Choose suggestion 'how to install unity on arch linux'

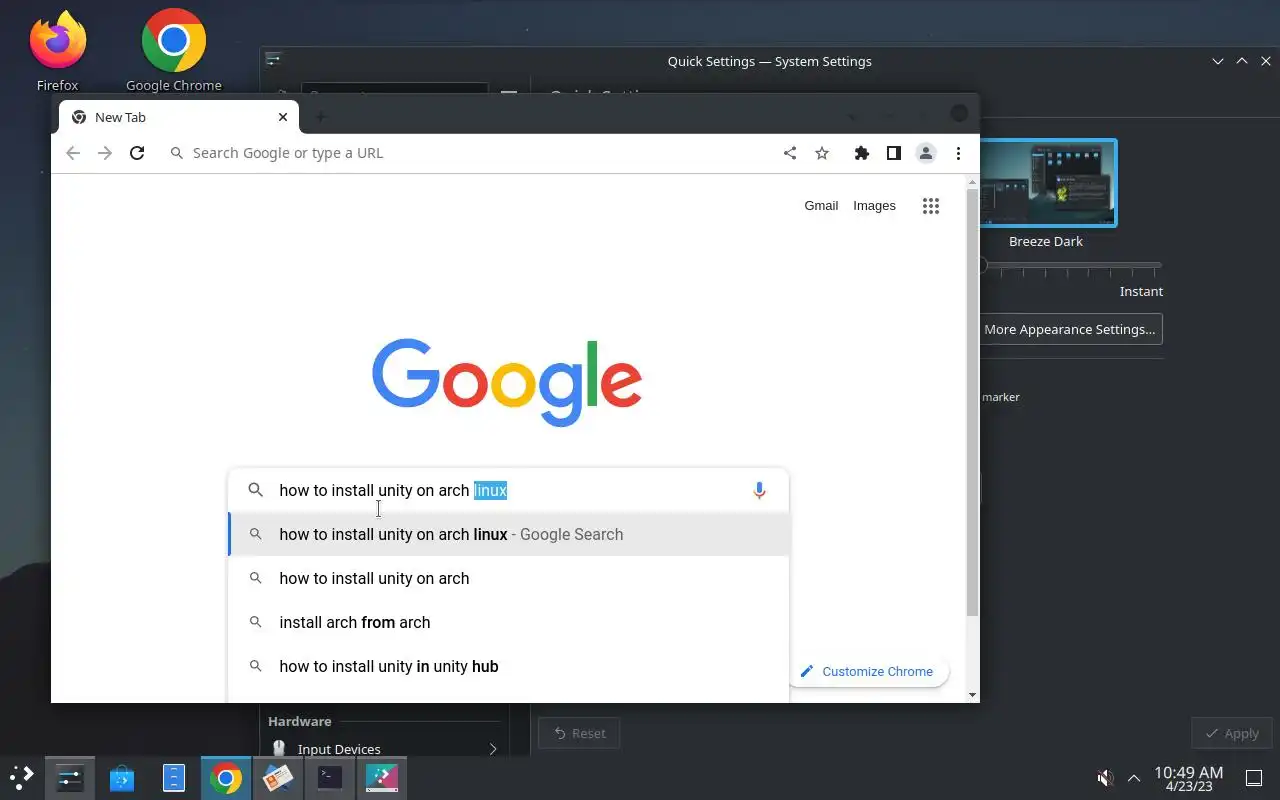point(508,534)
